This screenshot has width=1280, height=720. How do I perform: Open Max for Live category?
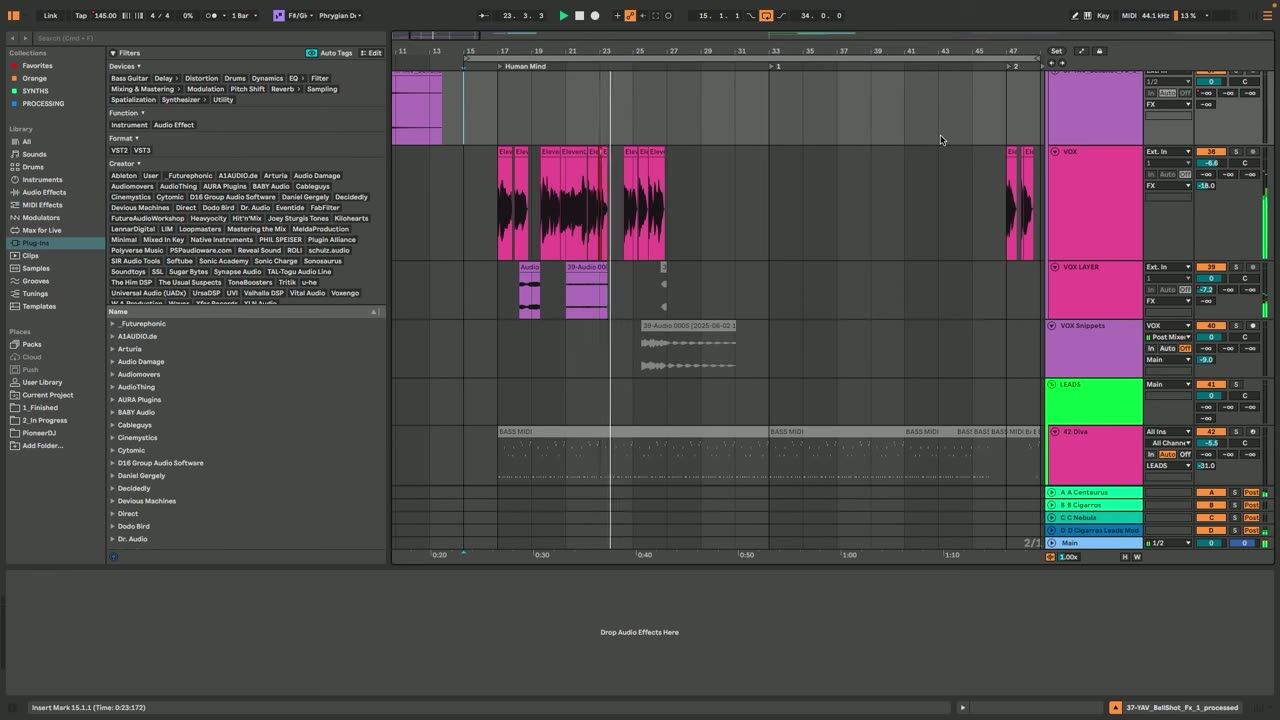(42, 230)
